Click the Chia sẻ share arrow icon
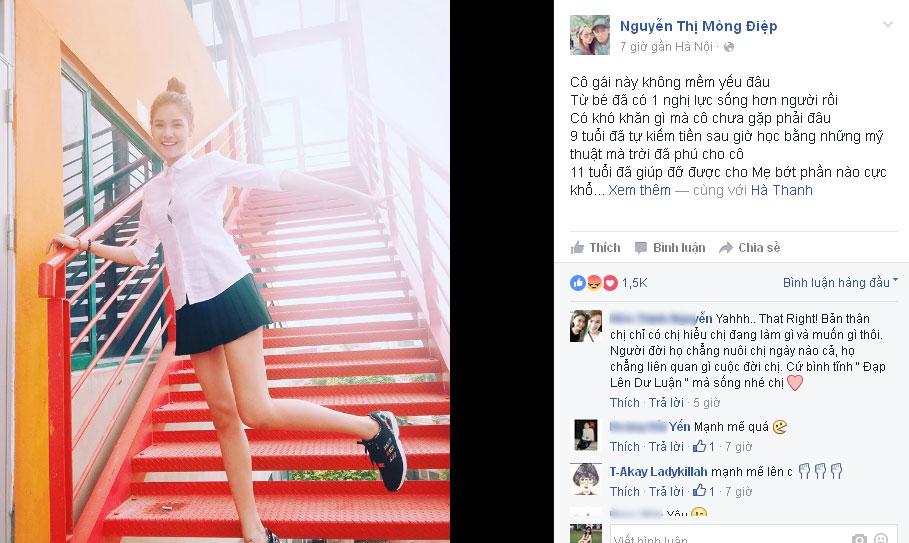This screenshot has width=909, height=543. click(726, 248)
